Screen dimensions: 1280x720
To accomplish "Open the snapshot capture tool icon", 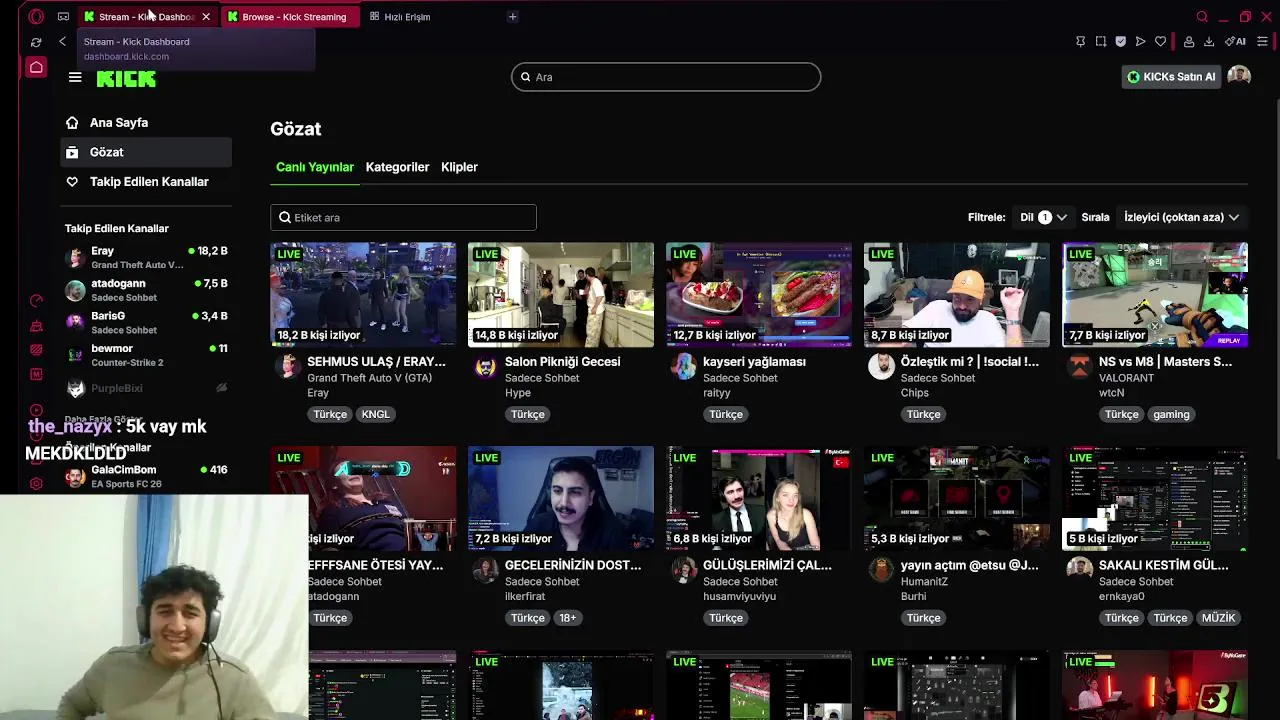I will point(1100,42).
